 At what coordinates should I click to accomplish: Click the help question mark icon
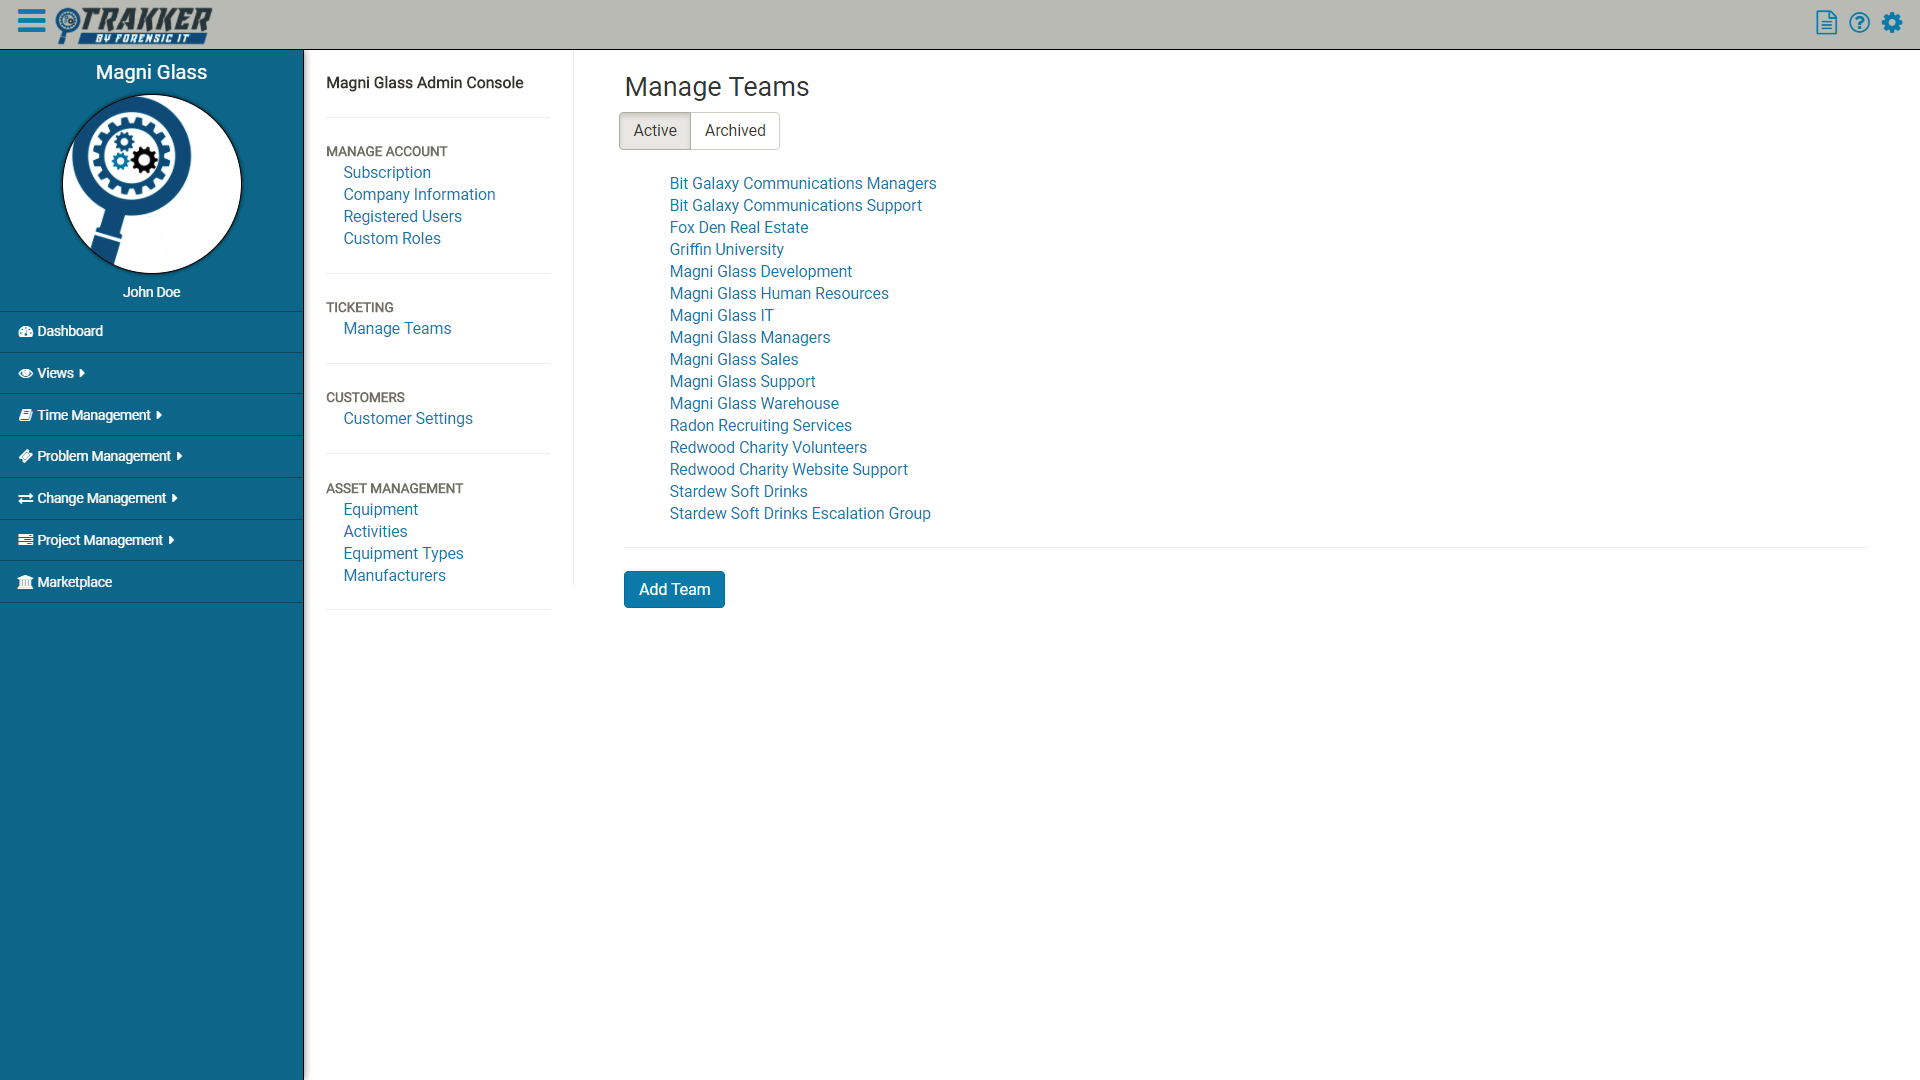pos(1859,22)
